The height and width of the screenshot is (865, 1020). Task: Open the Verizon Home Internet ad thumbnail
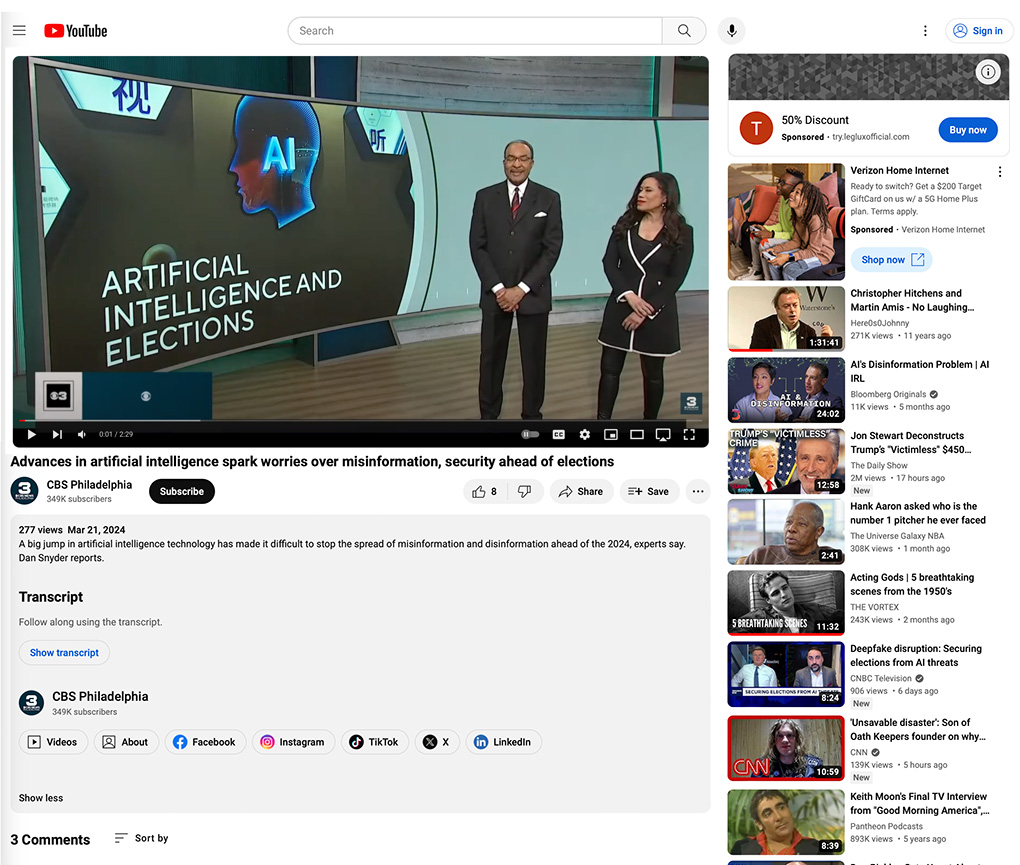786,222
